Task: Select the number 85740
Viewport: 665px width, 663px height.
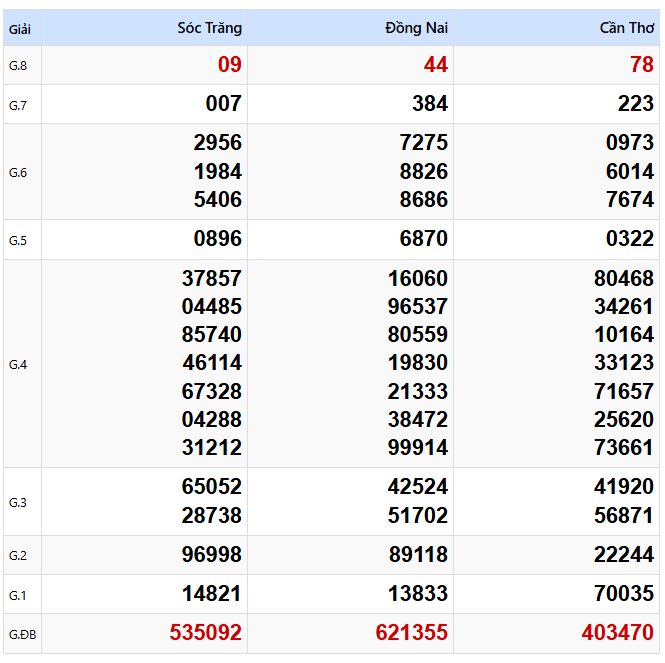Action: coord(212,334)
